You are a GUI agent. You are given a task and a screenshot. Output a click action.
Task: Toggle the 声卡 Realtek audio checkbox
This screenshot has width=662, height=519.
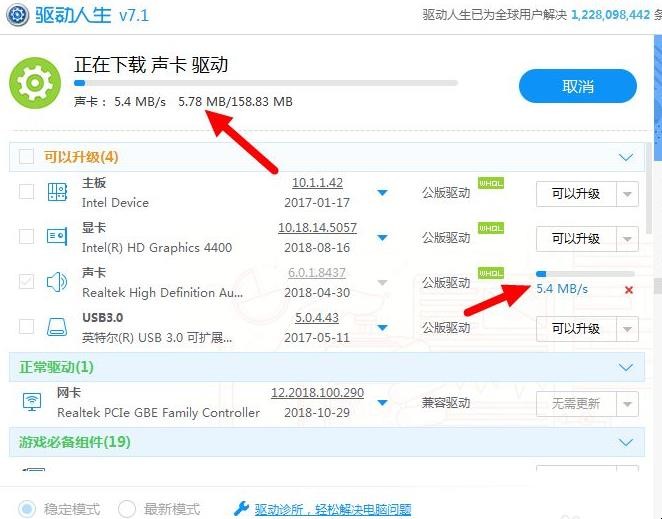click(x=26, y=282)
